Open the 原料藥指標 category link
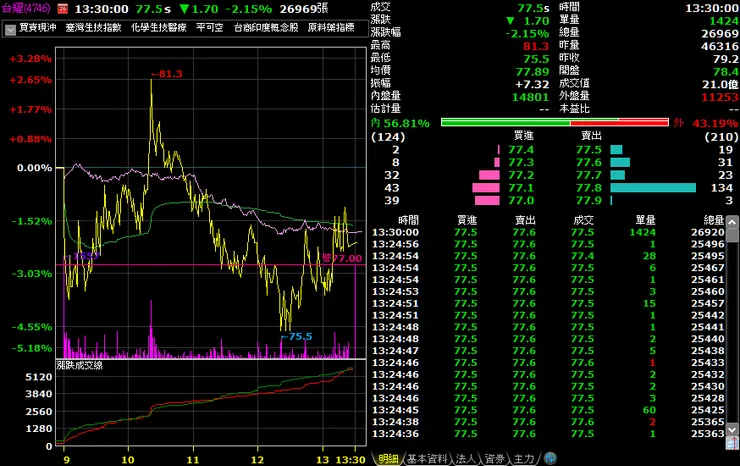740x466 pixels. (x=331, y=28)
